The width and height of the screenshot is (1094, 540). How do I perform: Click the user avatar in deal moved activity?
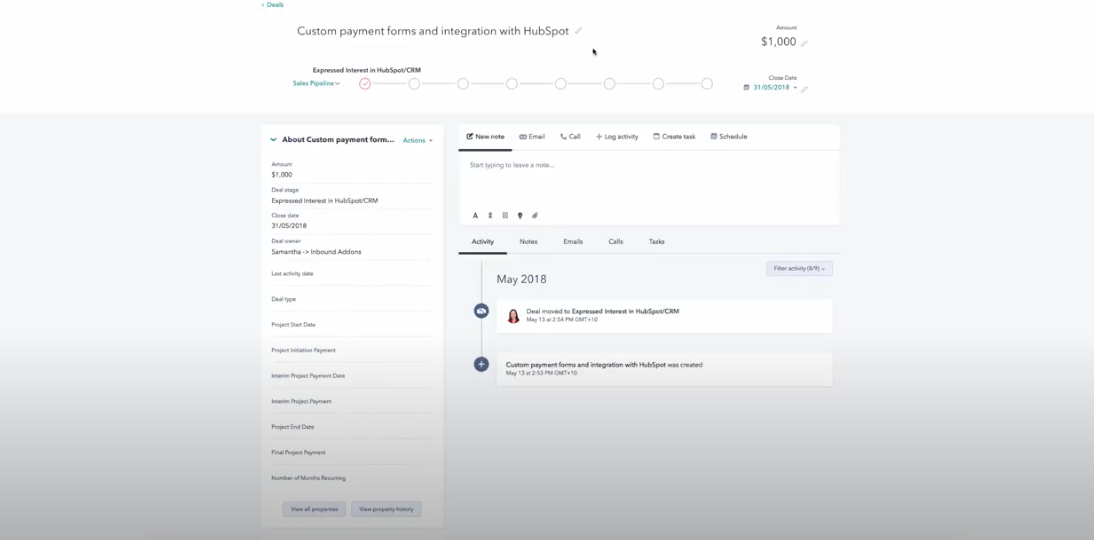514,316
